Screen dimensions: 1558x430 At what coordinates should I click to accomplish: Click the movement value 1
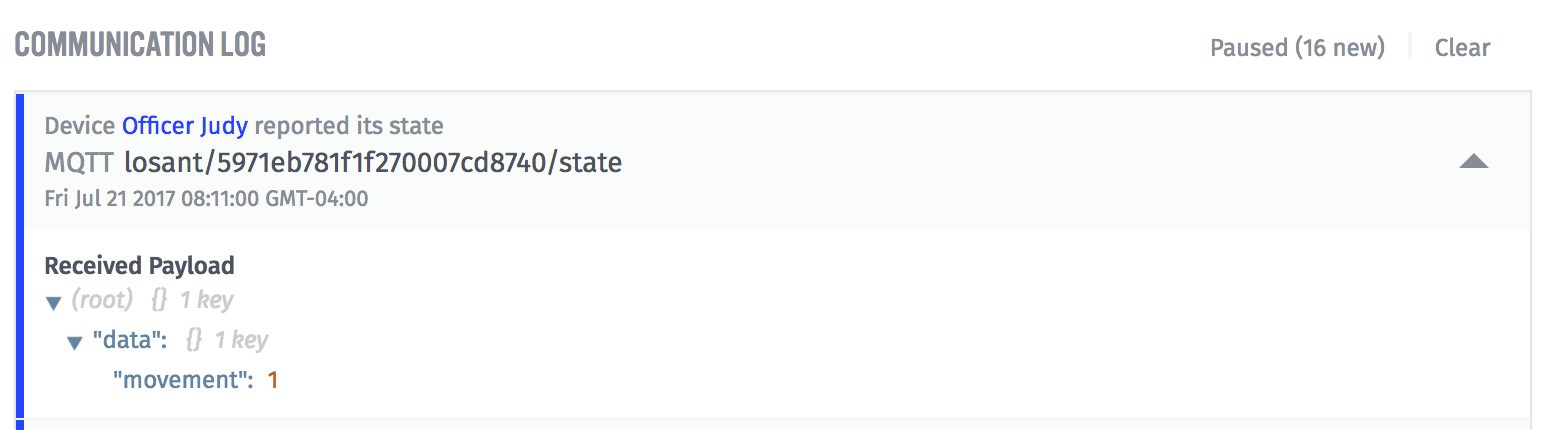pos(272,380)
